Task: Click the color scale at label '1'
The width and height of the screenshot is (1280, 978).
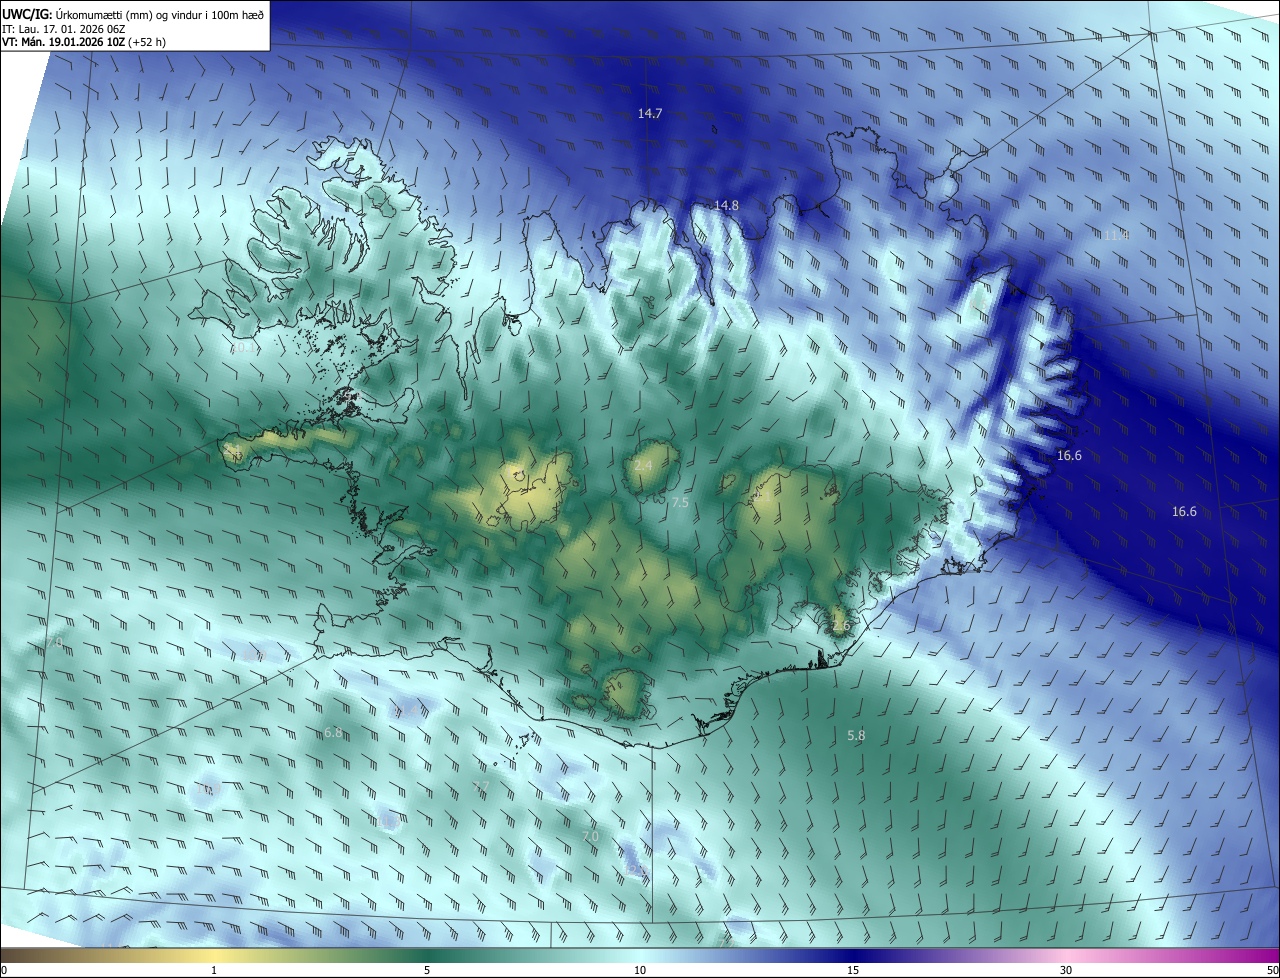Action: tap(214, 970)
